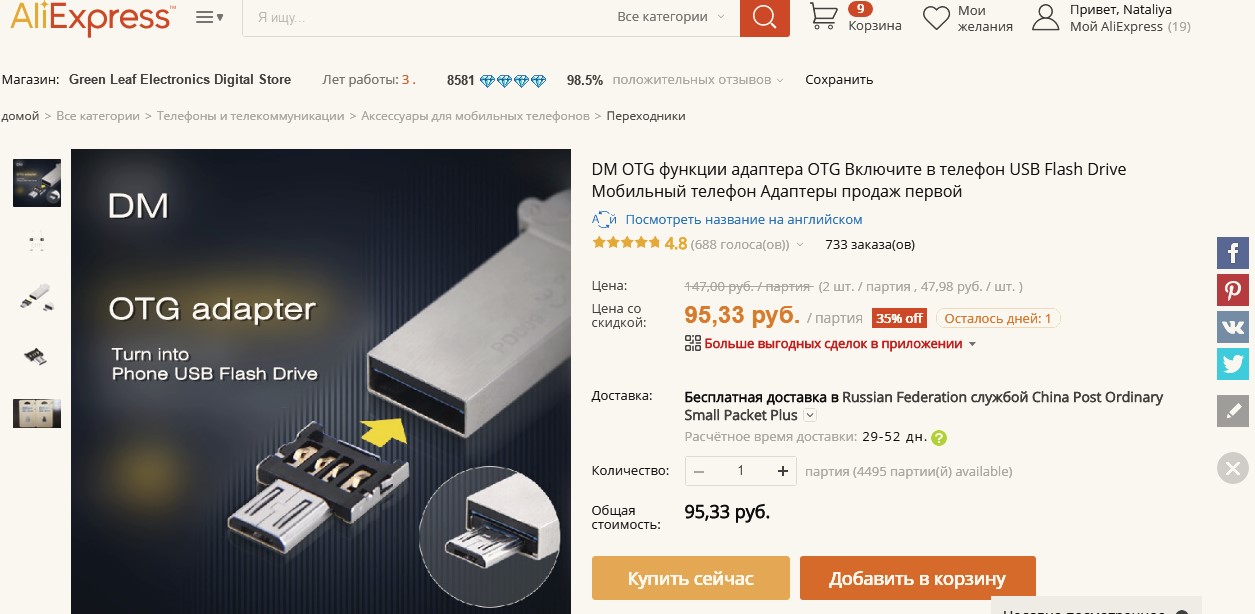Click the orange search magnifier button
The height and width of the screenshot is (614, 1255).
tap(765, 17)
